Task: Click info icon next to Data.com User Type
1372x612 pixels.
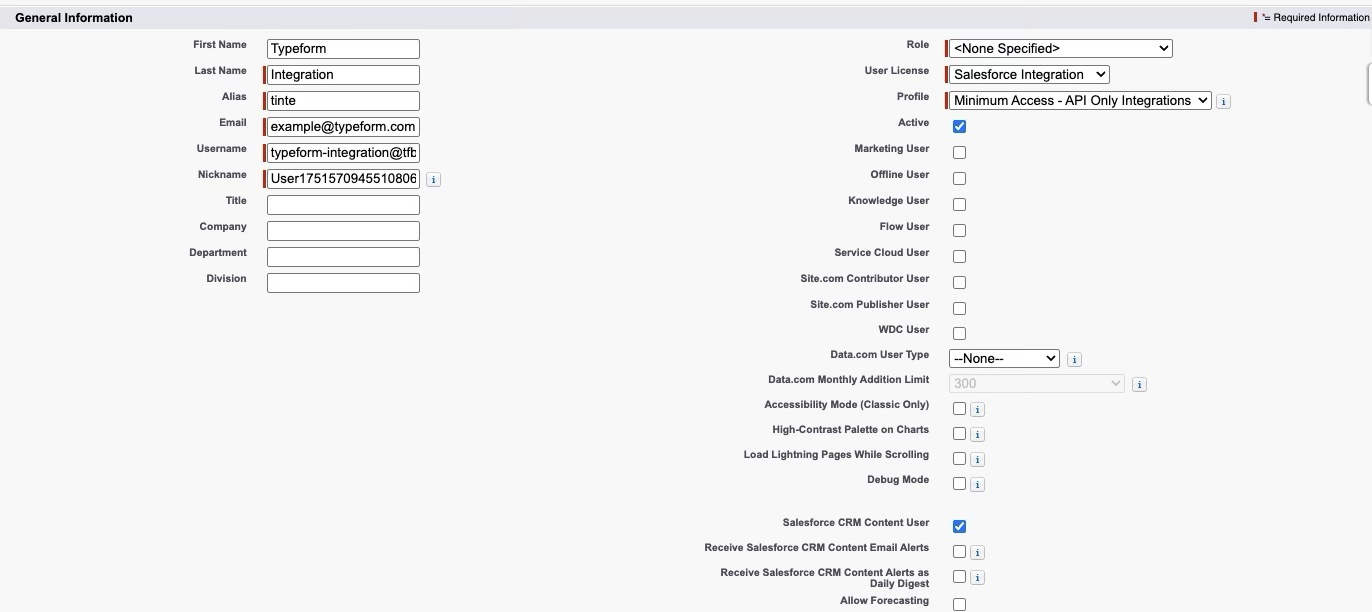Action: (x=1074, y=360)
